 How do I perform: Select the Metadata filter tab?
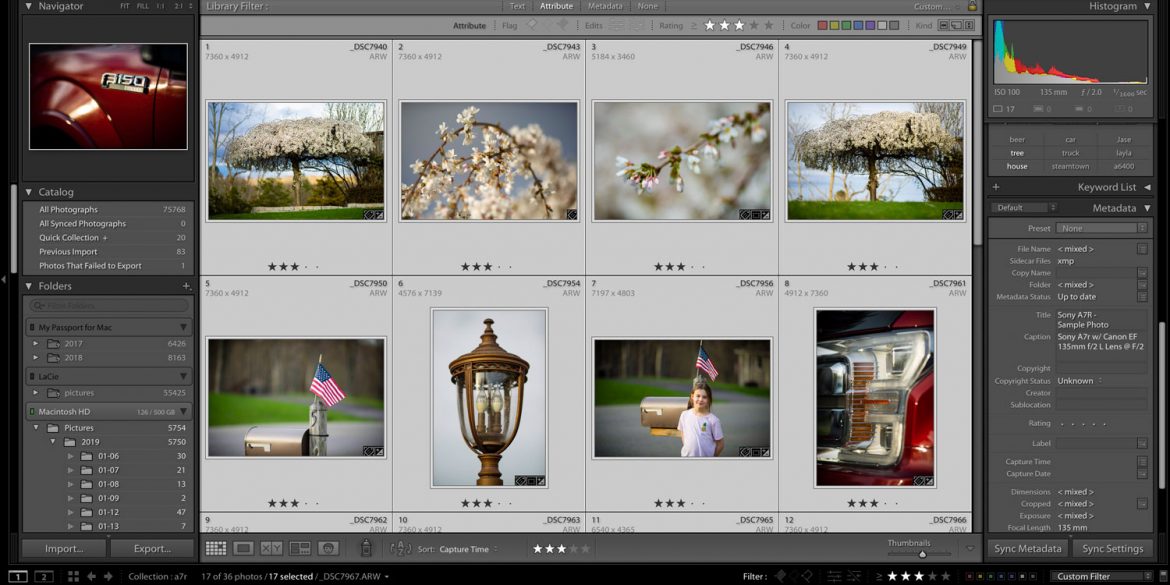click(605, 6)
